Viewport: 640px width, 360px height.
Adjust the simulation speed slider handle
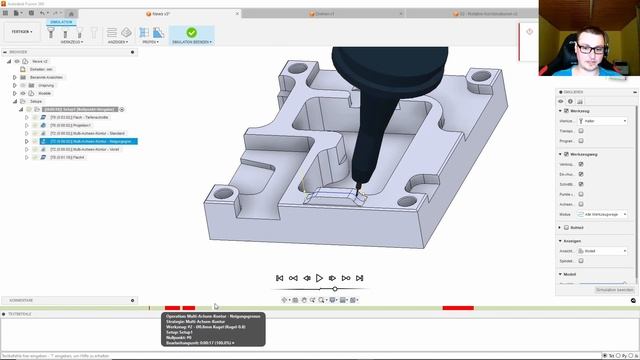pos(335,289)
